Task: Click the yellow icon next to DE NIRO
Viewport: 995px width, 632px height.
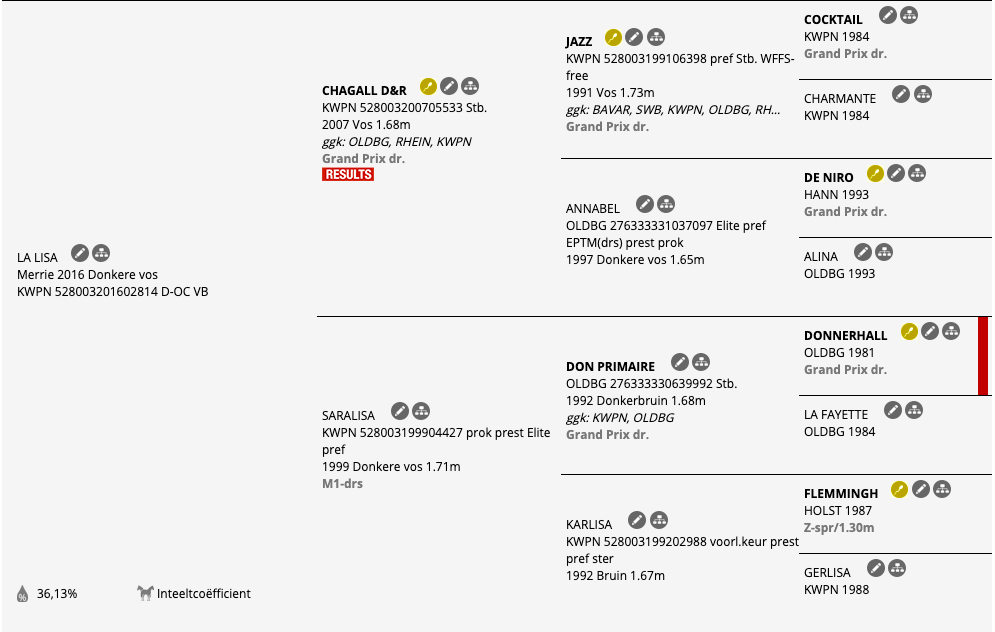Action: (x=875, y=173)
